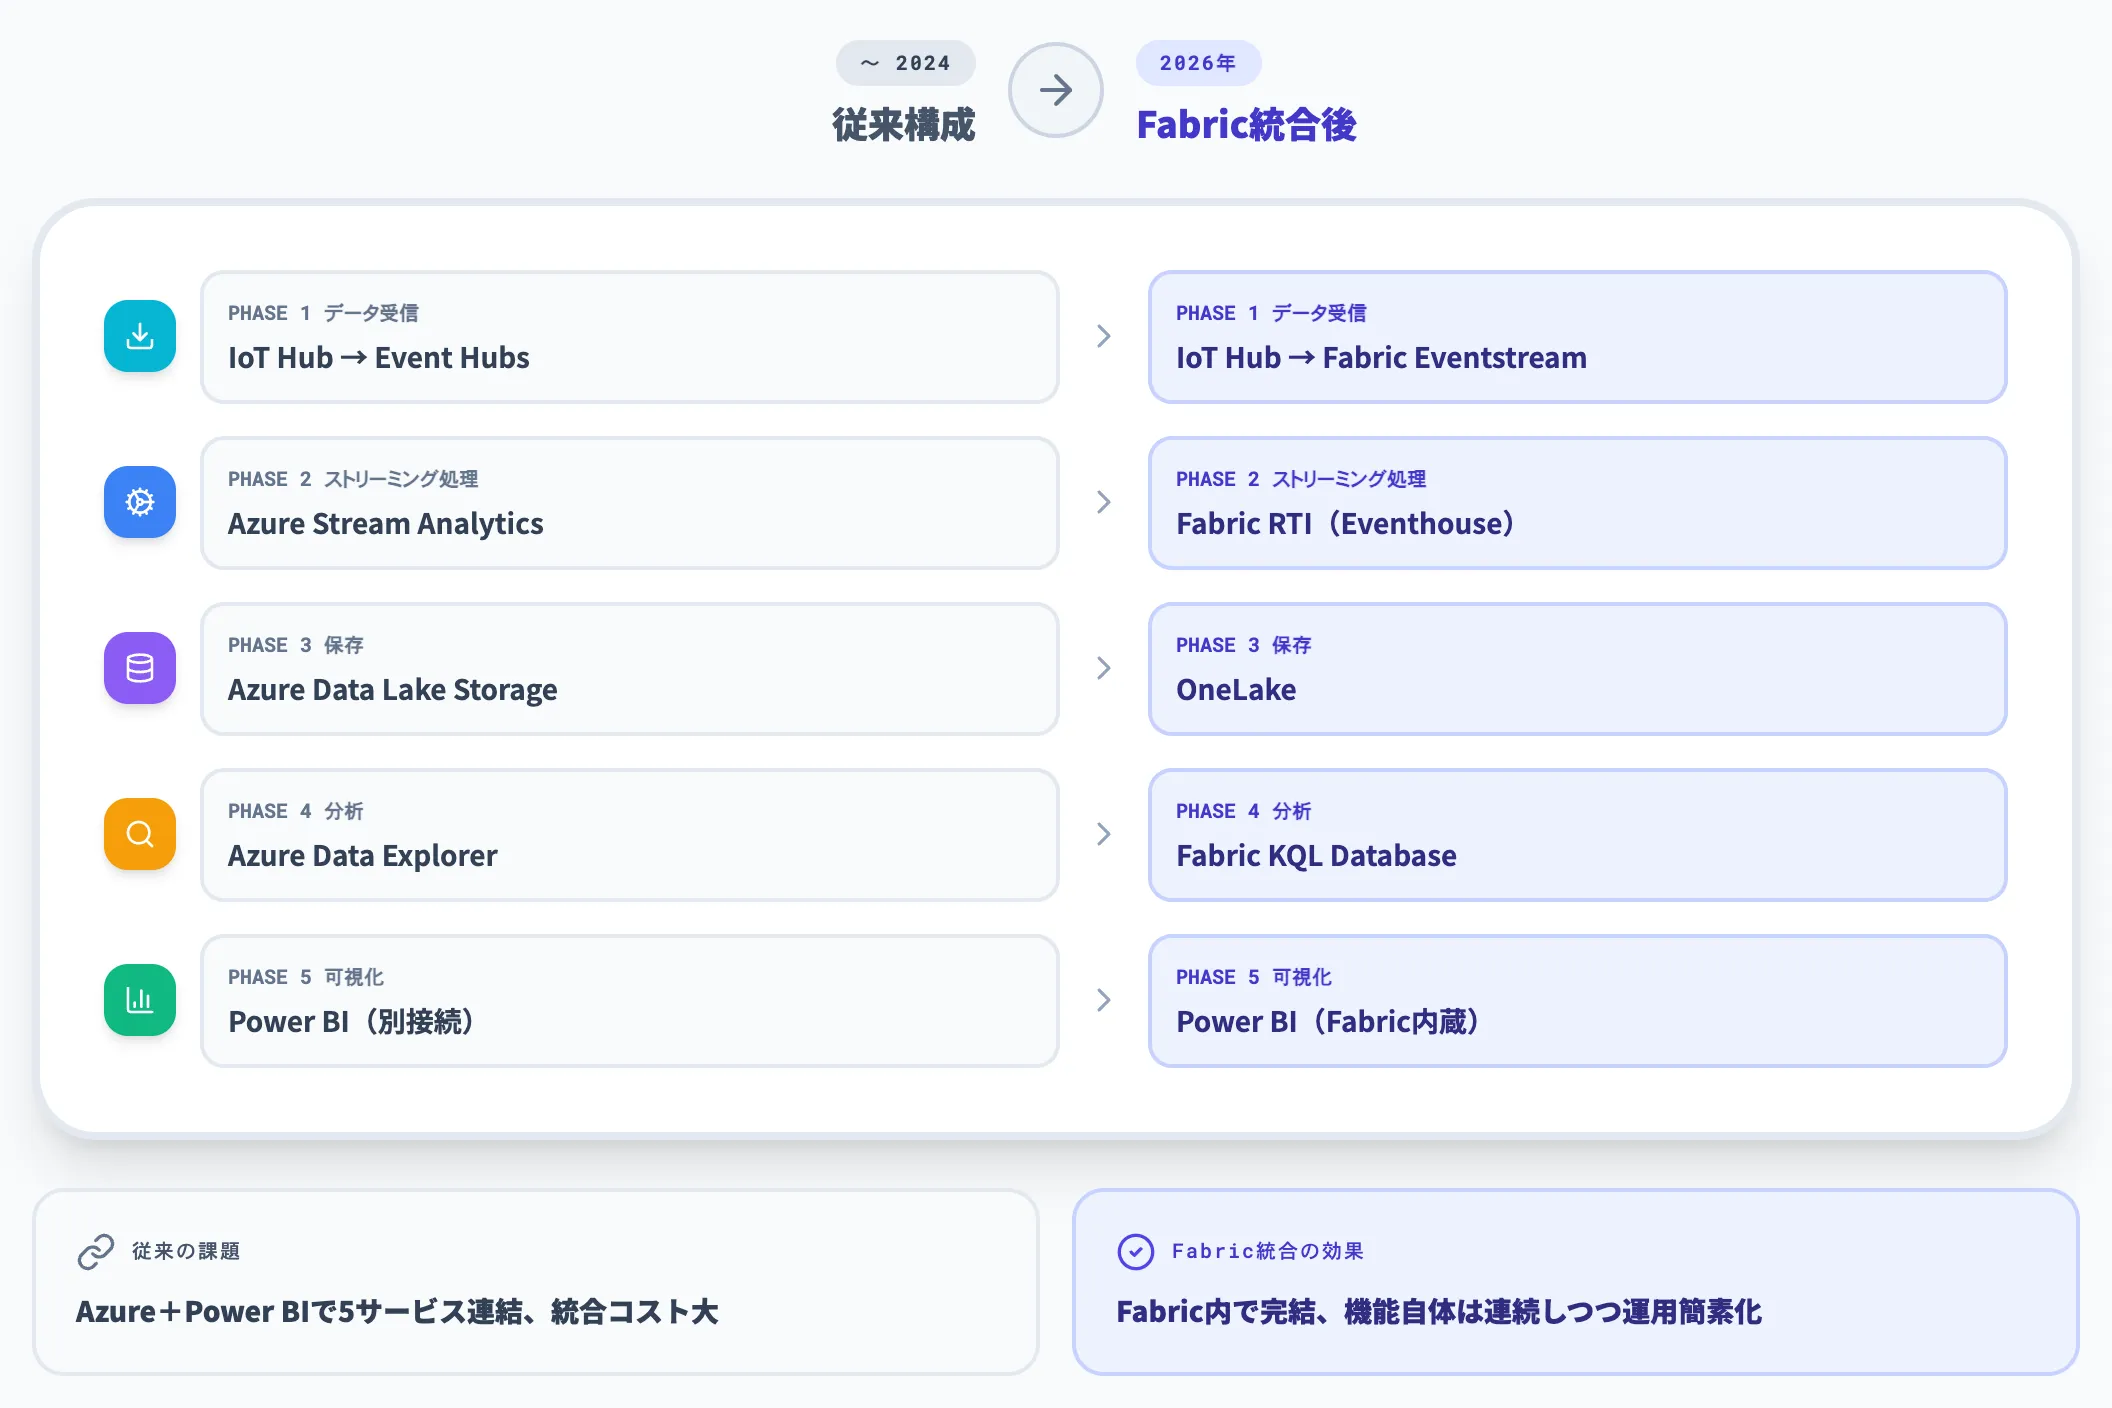This screenshot has height=1408, width=2112.
Task: Open the Azure Data Explorer card
Action: pos(630,835)
